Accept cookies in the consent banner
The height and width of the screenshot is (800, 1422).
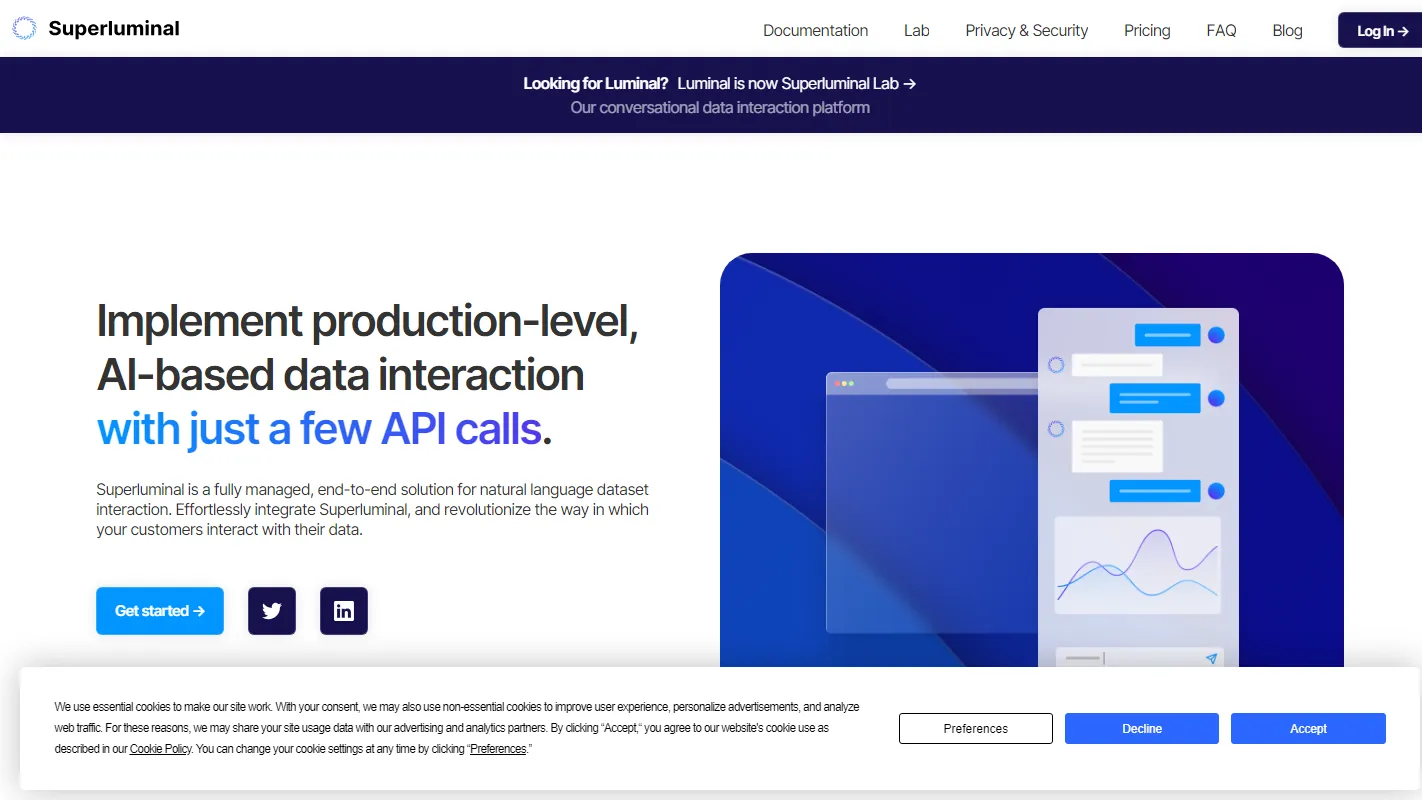point(1308,728)
